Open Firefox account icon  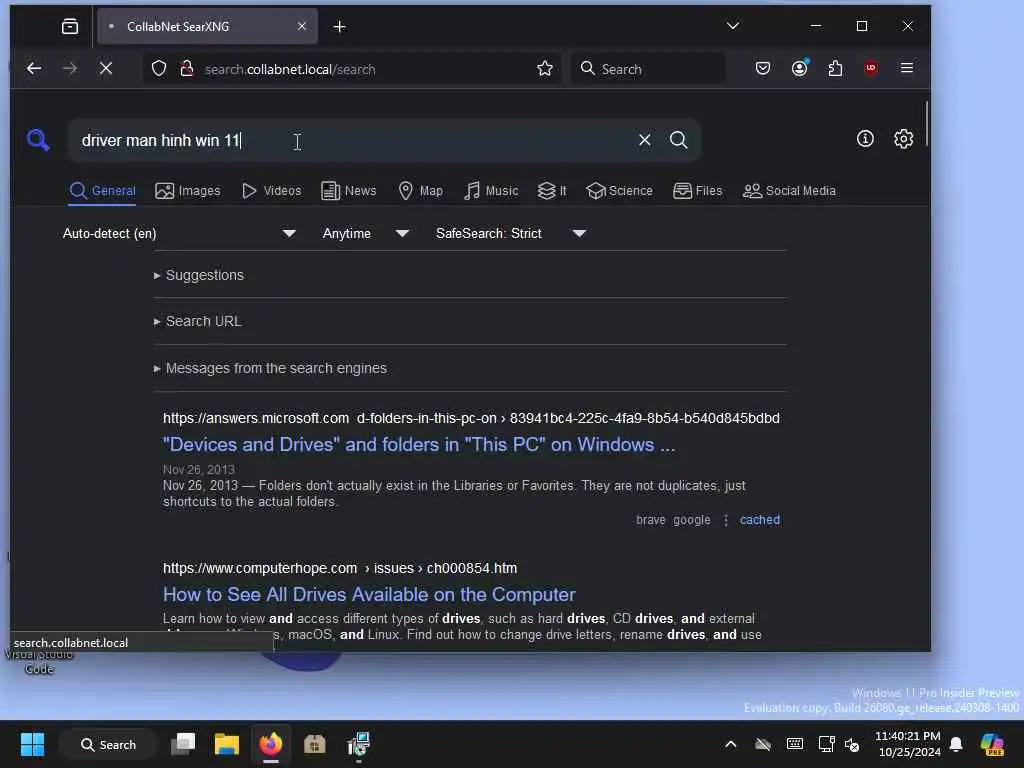point(799,68)
